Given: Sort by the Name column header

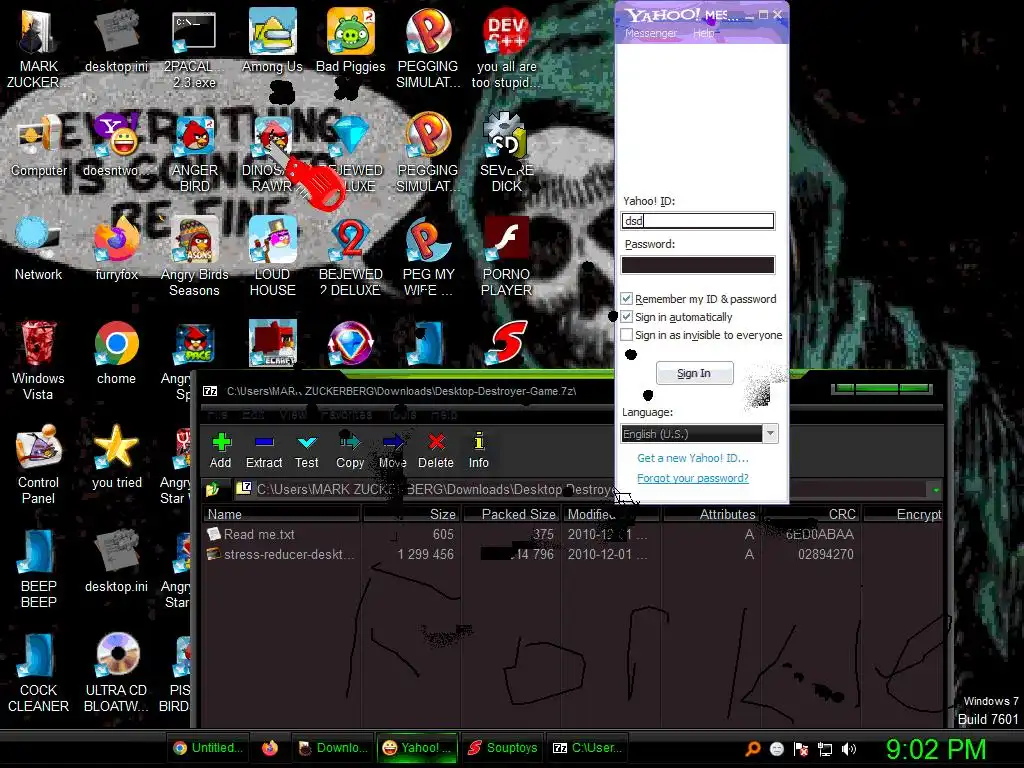Looking at the screenshot, I should coord(282,515).
